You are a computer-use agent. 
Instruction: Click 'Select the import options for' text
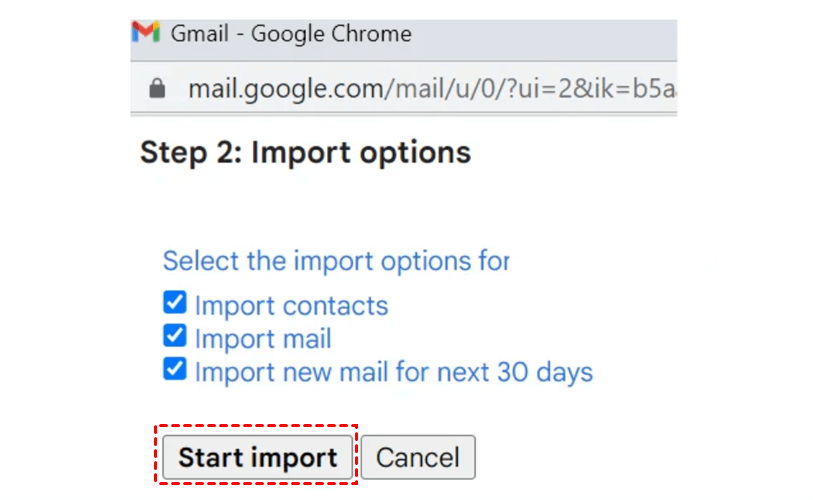336,261
